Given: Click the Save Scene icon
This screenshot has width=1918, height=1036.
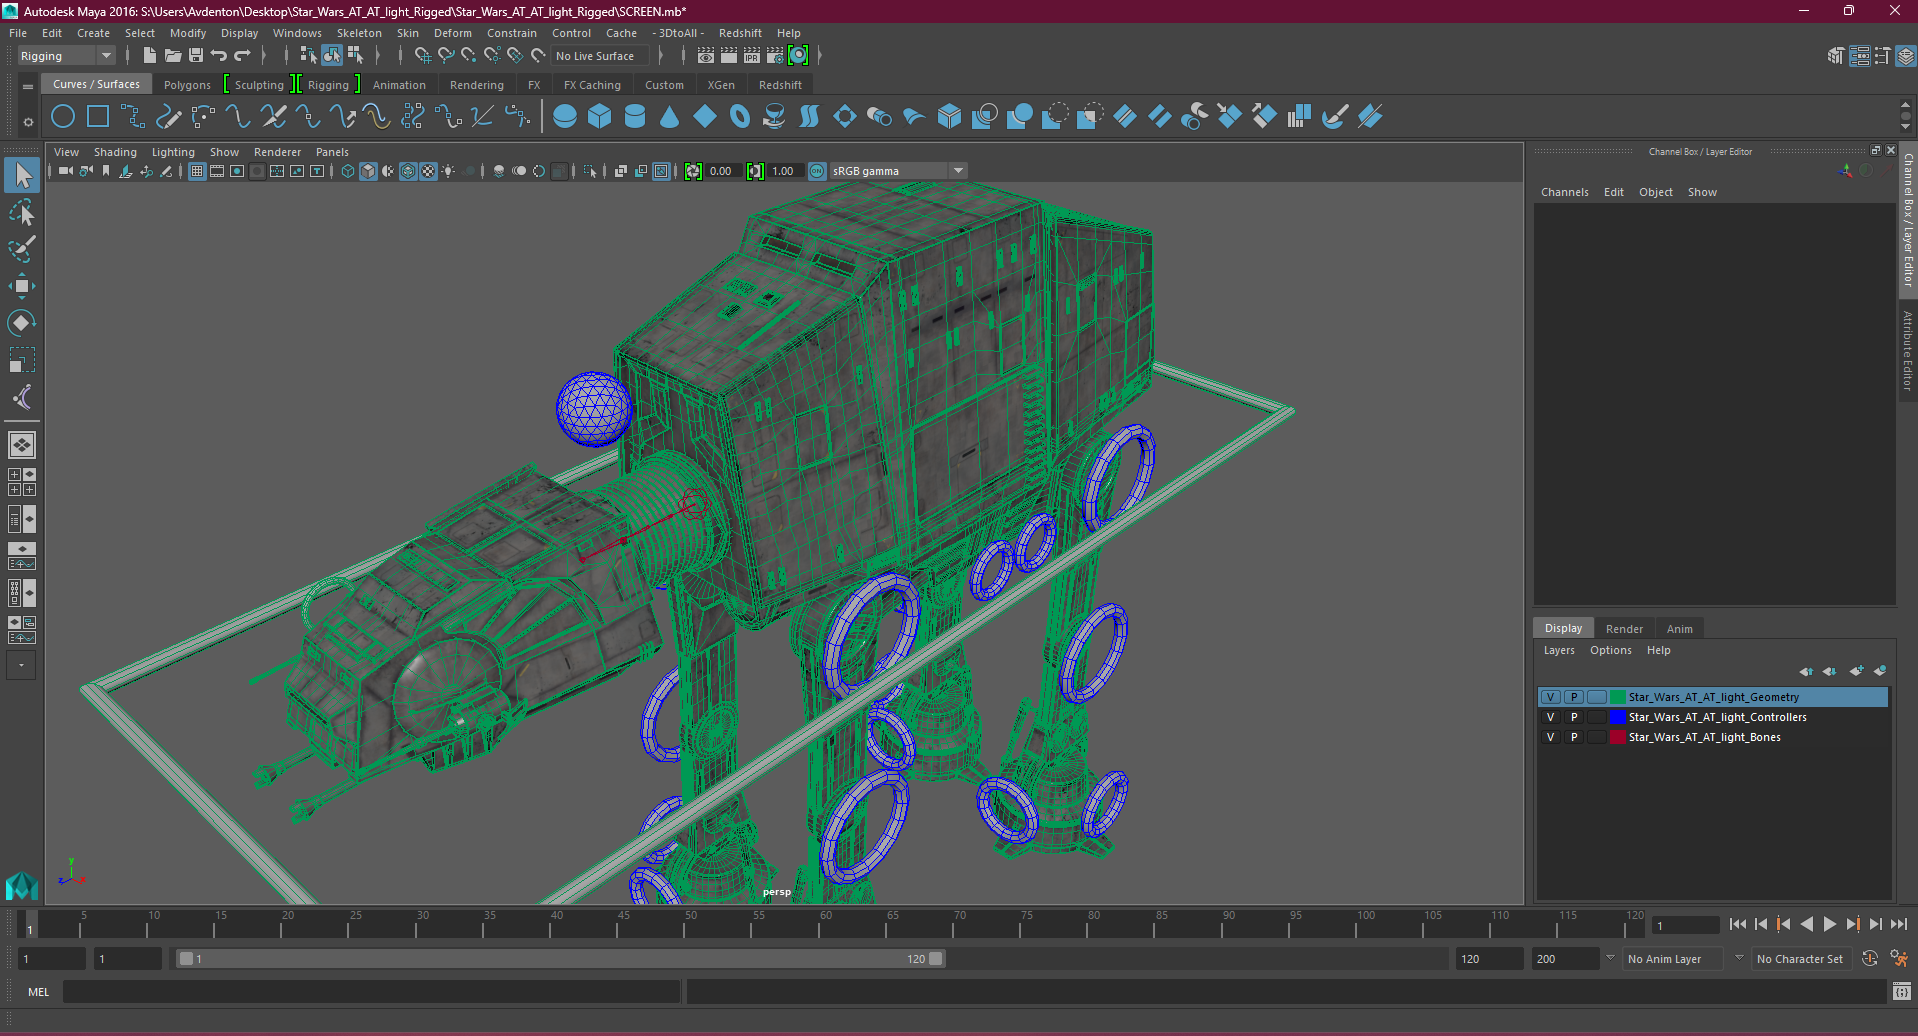Looking at the screenshot, I should point(196,56).
